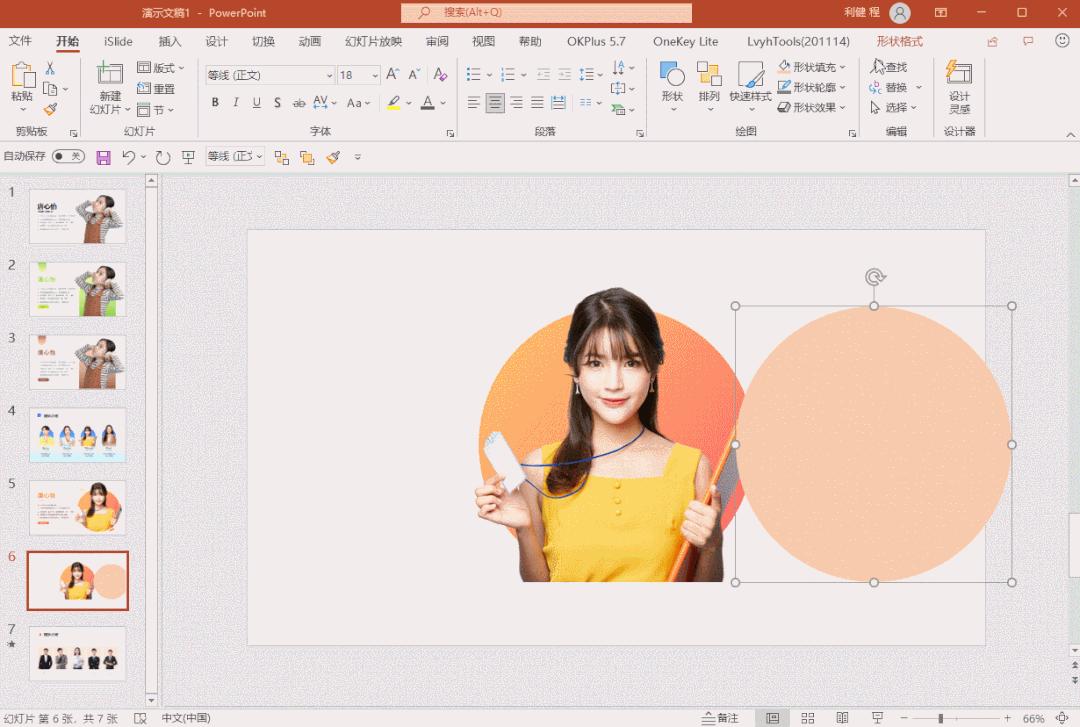Open the font size dropdown
Viewport: 1080px width, 727px height.
tap(374, 75)
